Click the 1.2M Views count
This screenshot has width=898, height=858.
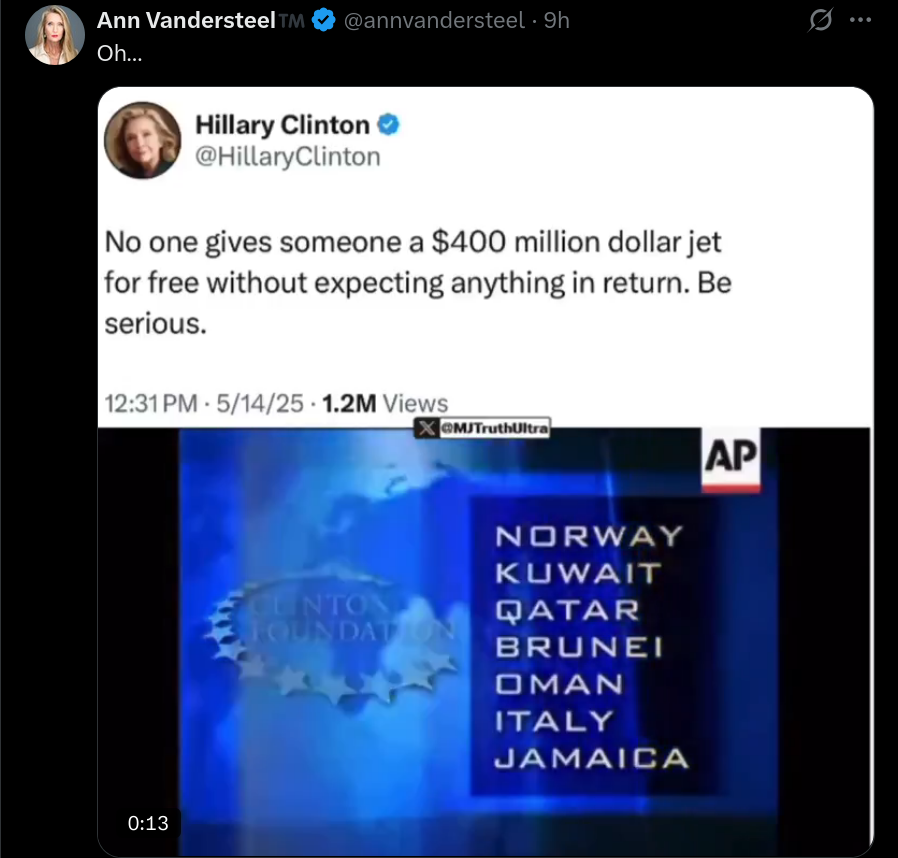tap(385, 403)
